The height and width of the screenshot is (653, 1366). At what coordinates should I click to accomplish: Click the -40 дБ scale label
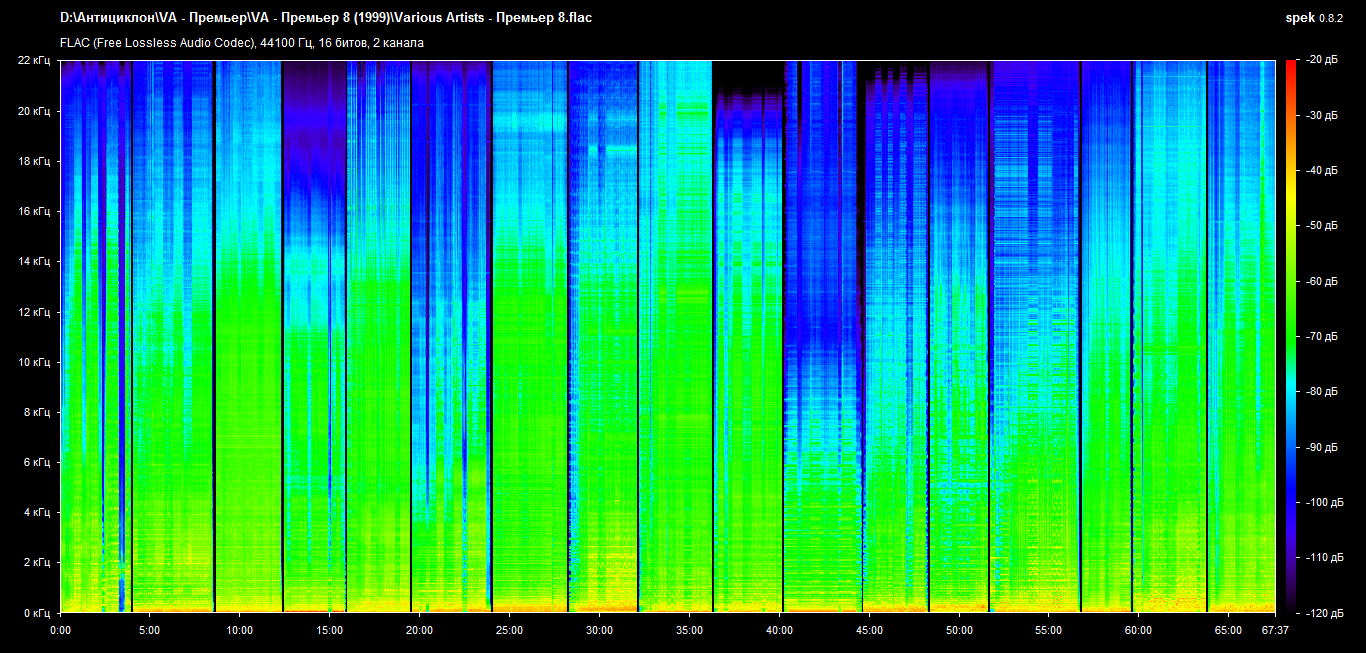click(1322, 171)
